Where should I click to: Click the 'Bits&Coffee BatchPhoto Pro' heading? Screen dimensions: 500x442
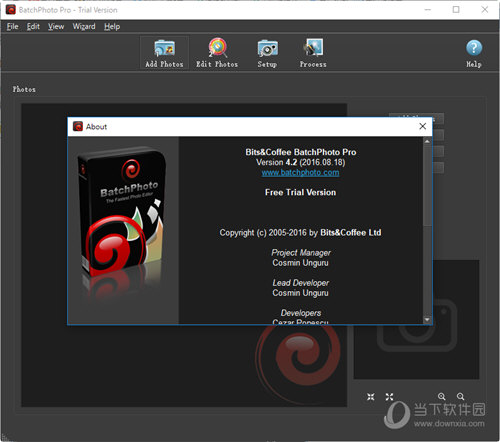[301, 152]
